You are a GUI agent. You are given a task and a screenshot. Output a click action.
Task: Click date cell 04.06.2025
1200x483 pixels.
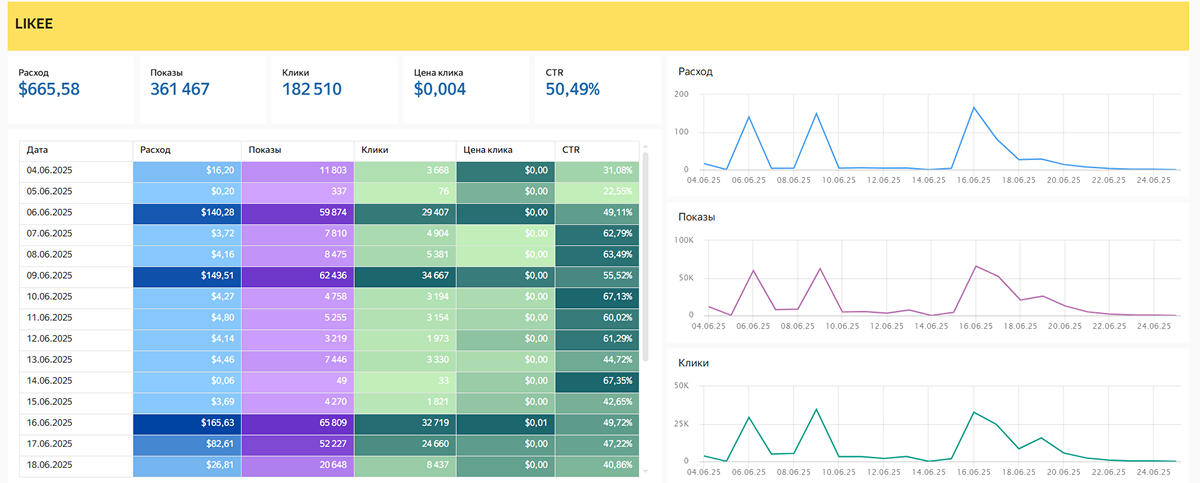coord(76,171)
